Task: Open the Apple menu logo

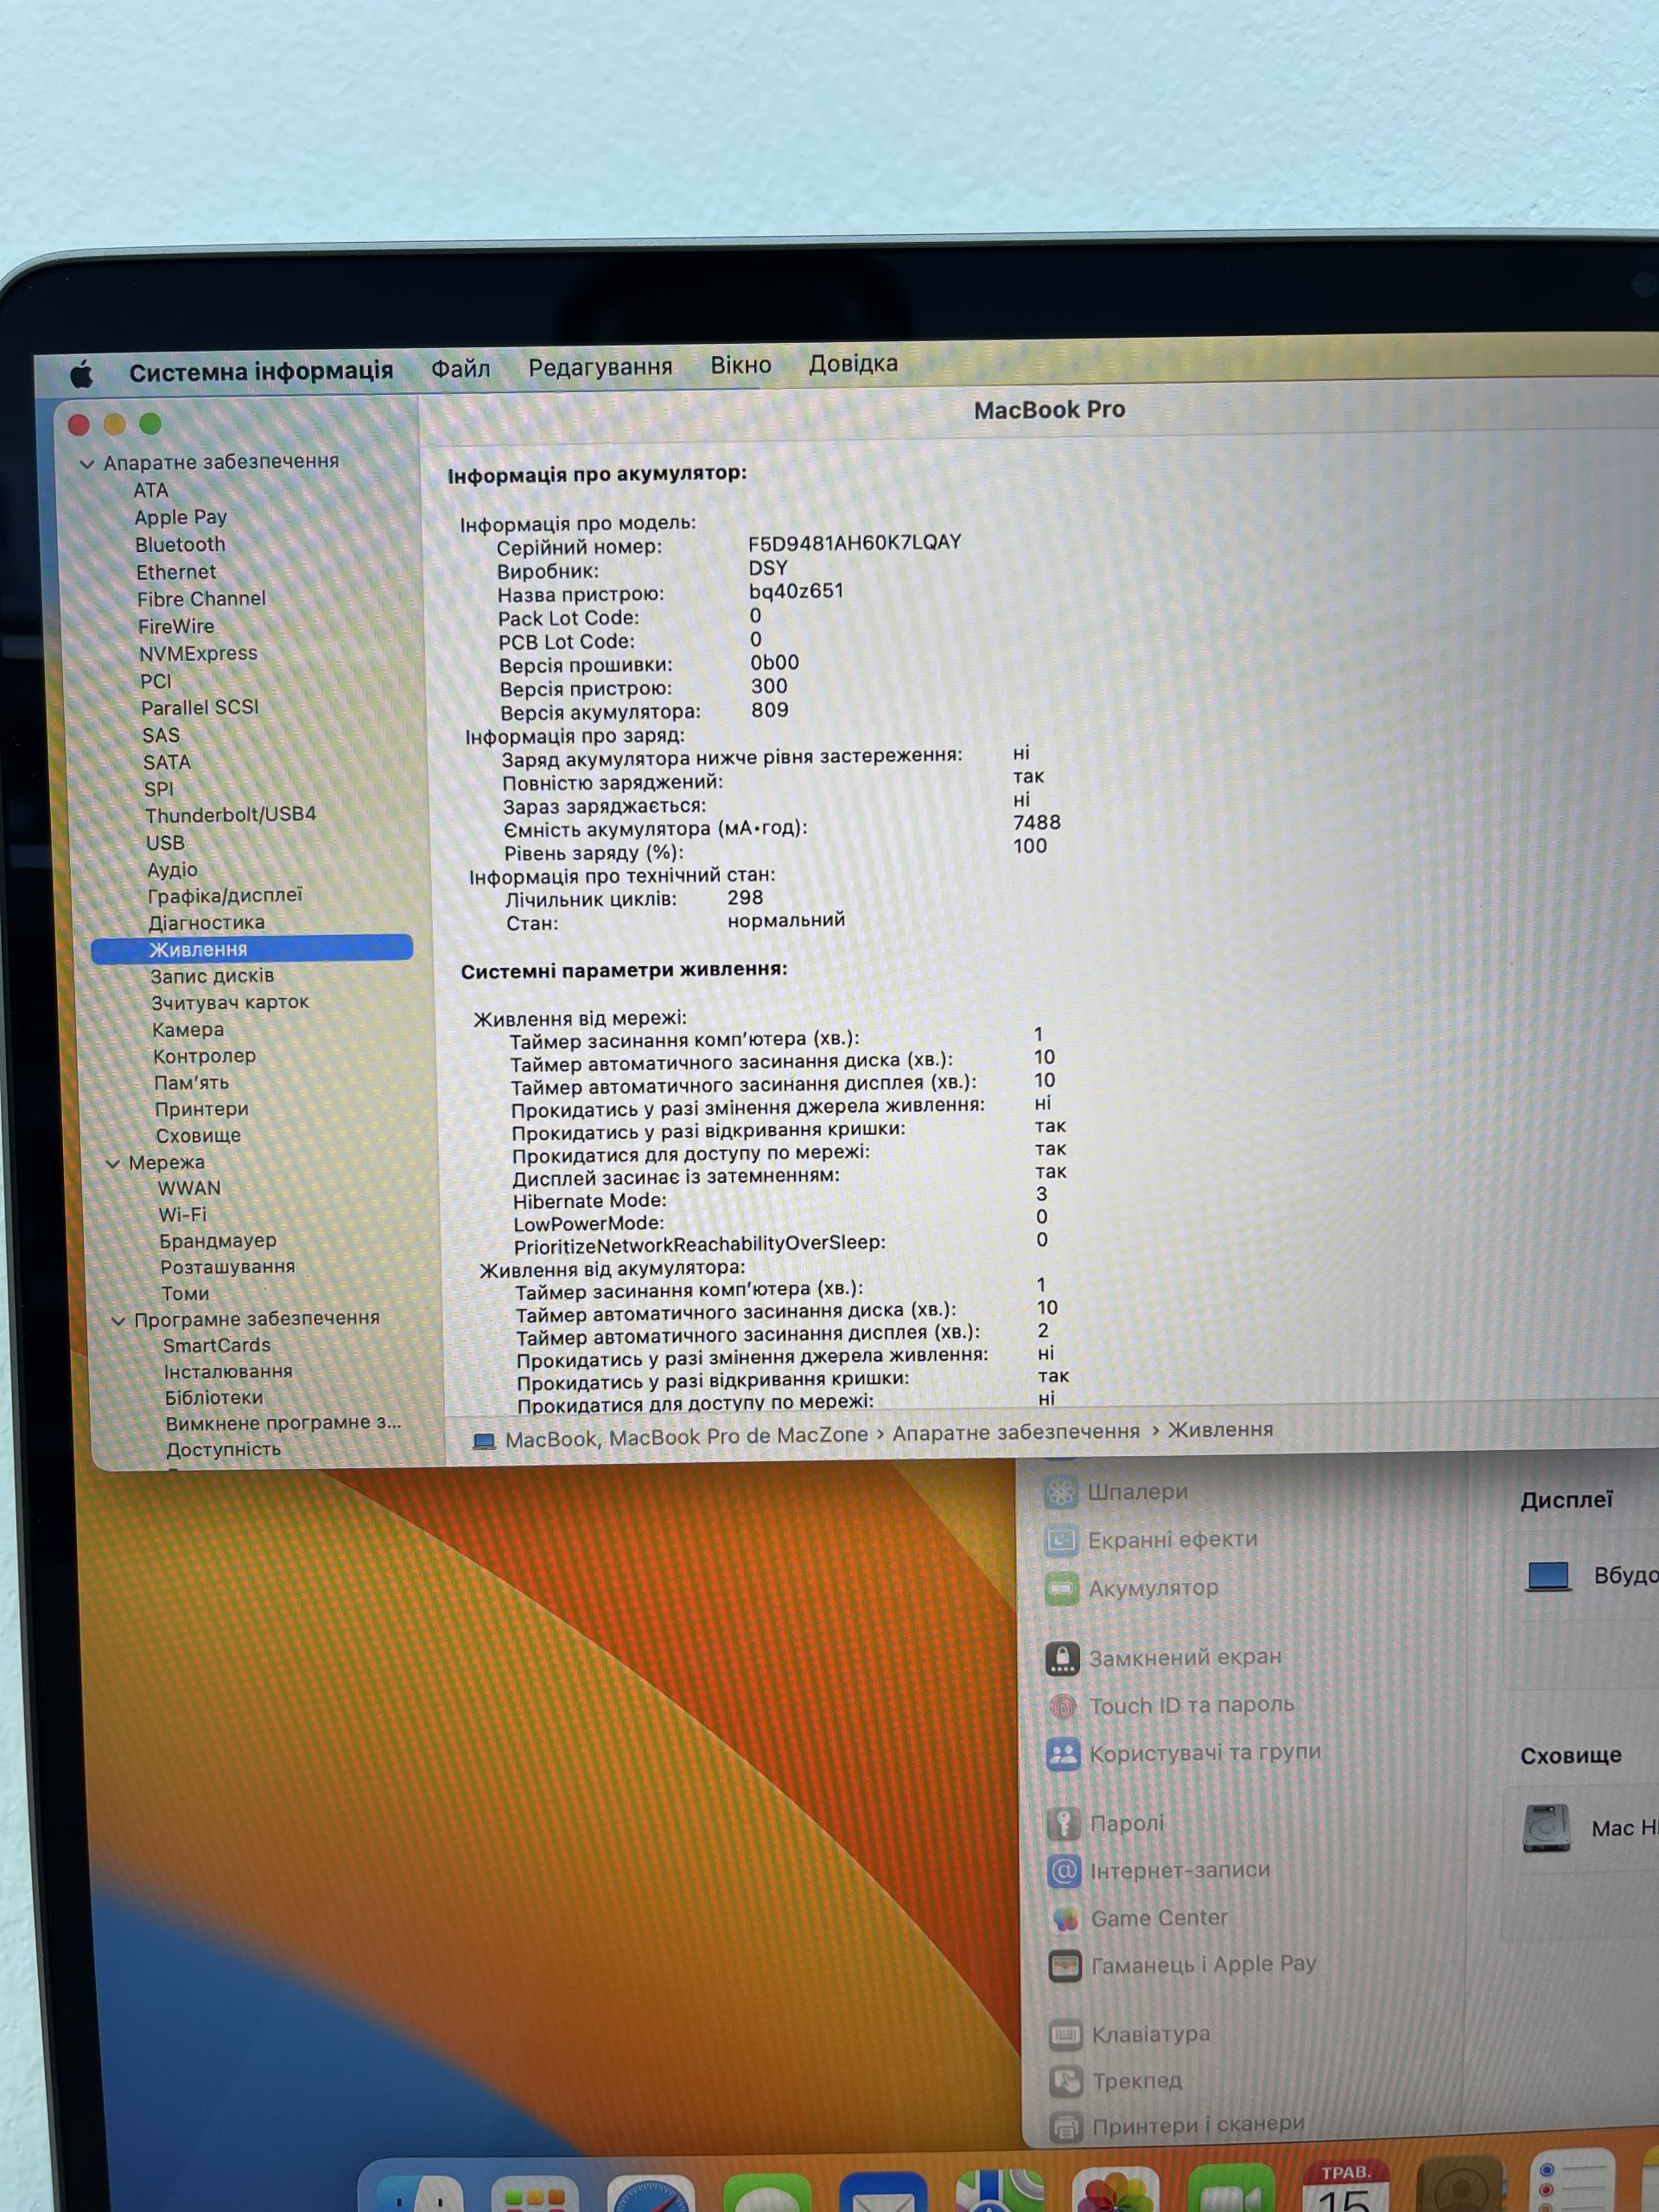Action: click(x=82, y=375)
